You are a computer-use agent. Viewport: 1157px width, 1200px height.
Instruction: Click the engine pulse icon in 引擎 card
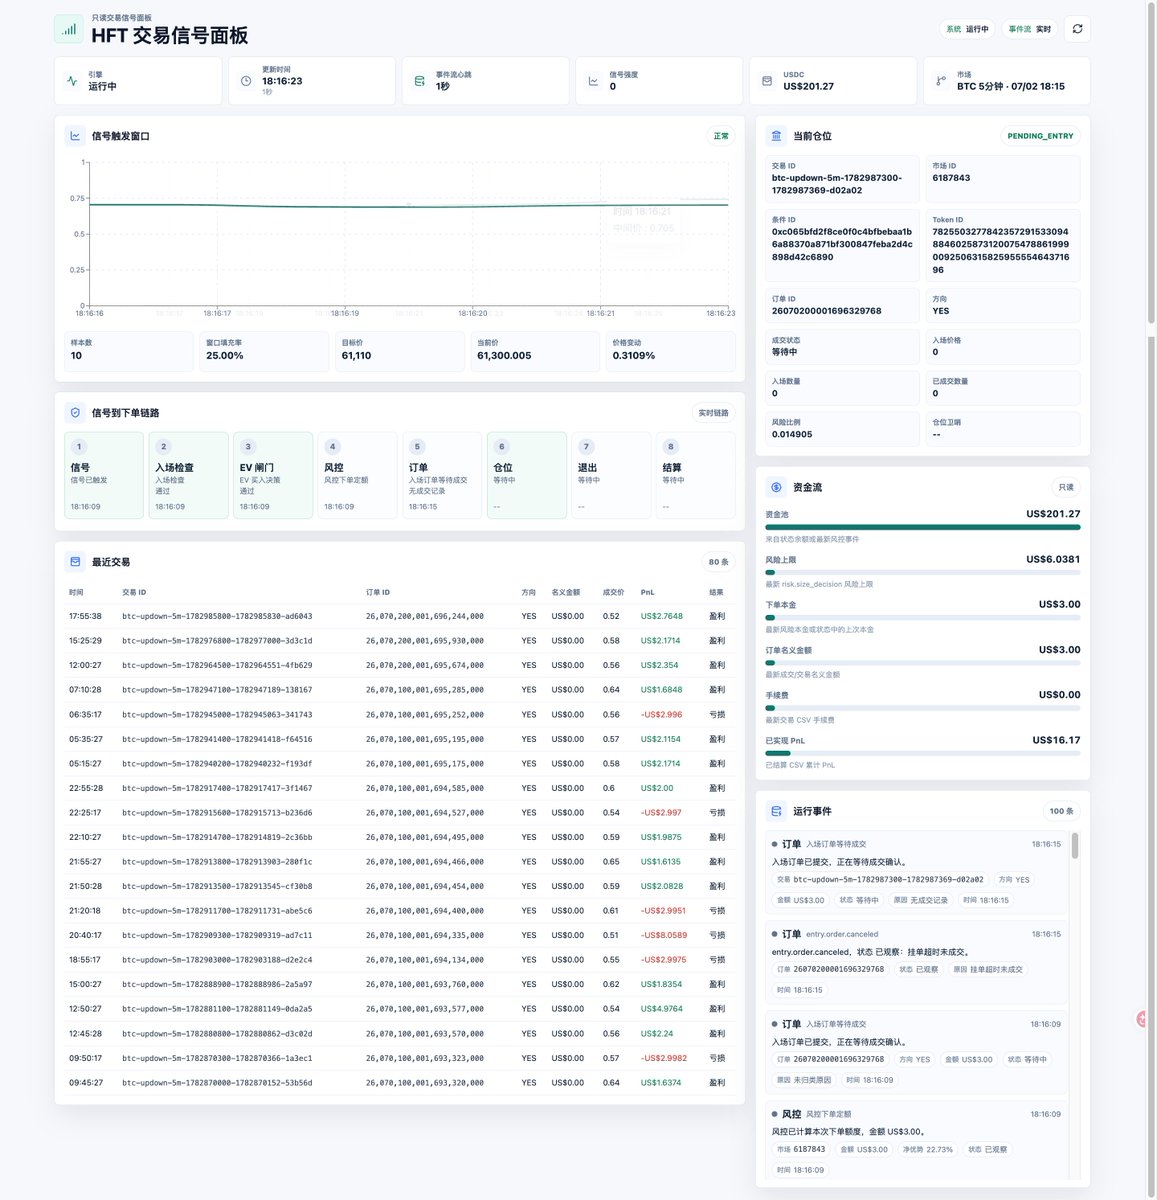click(72, 81)
